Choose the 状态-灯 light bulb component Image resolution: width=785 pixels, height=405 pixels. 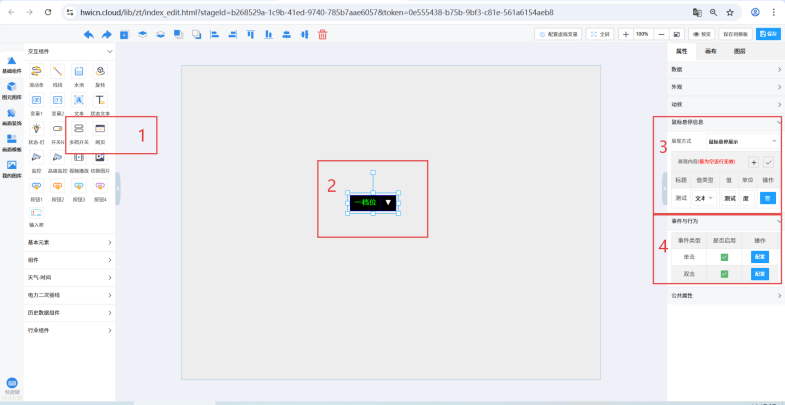coord(36,130)
